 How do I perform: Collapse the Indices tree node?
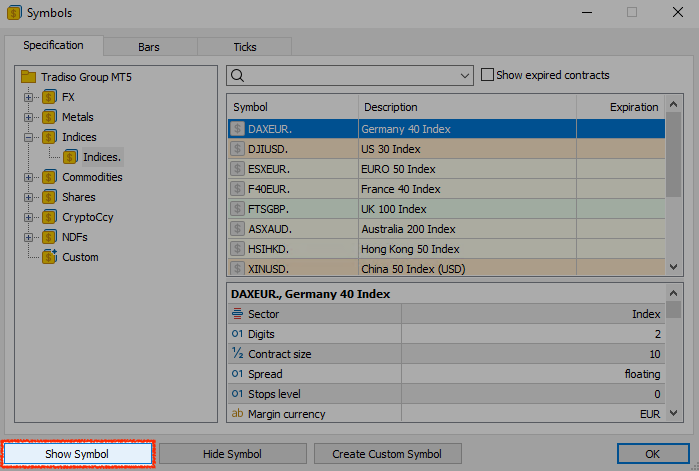coord(29,137)
